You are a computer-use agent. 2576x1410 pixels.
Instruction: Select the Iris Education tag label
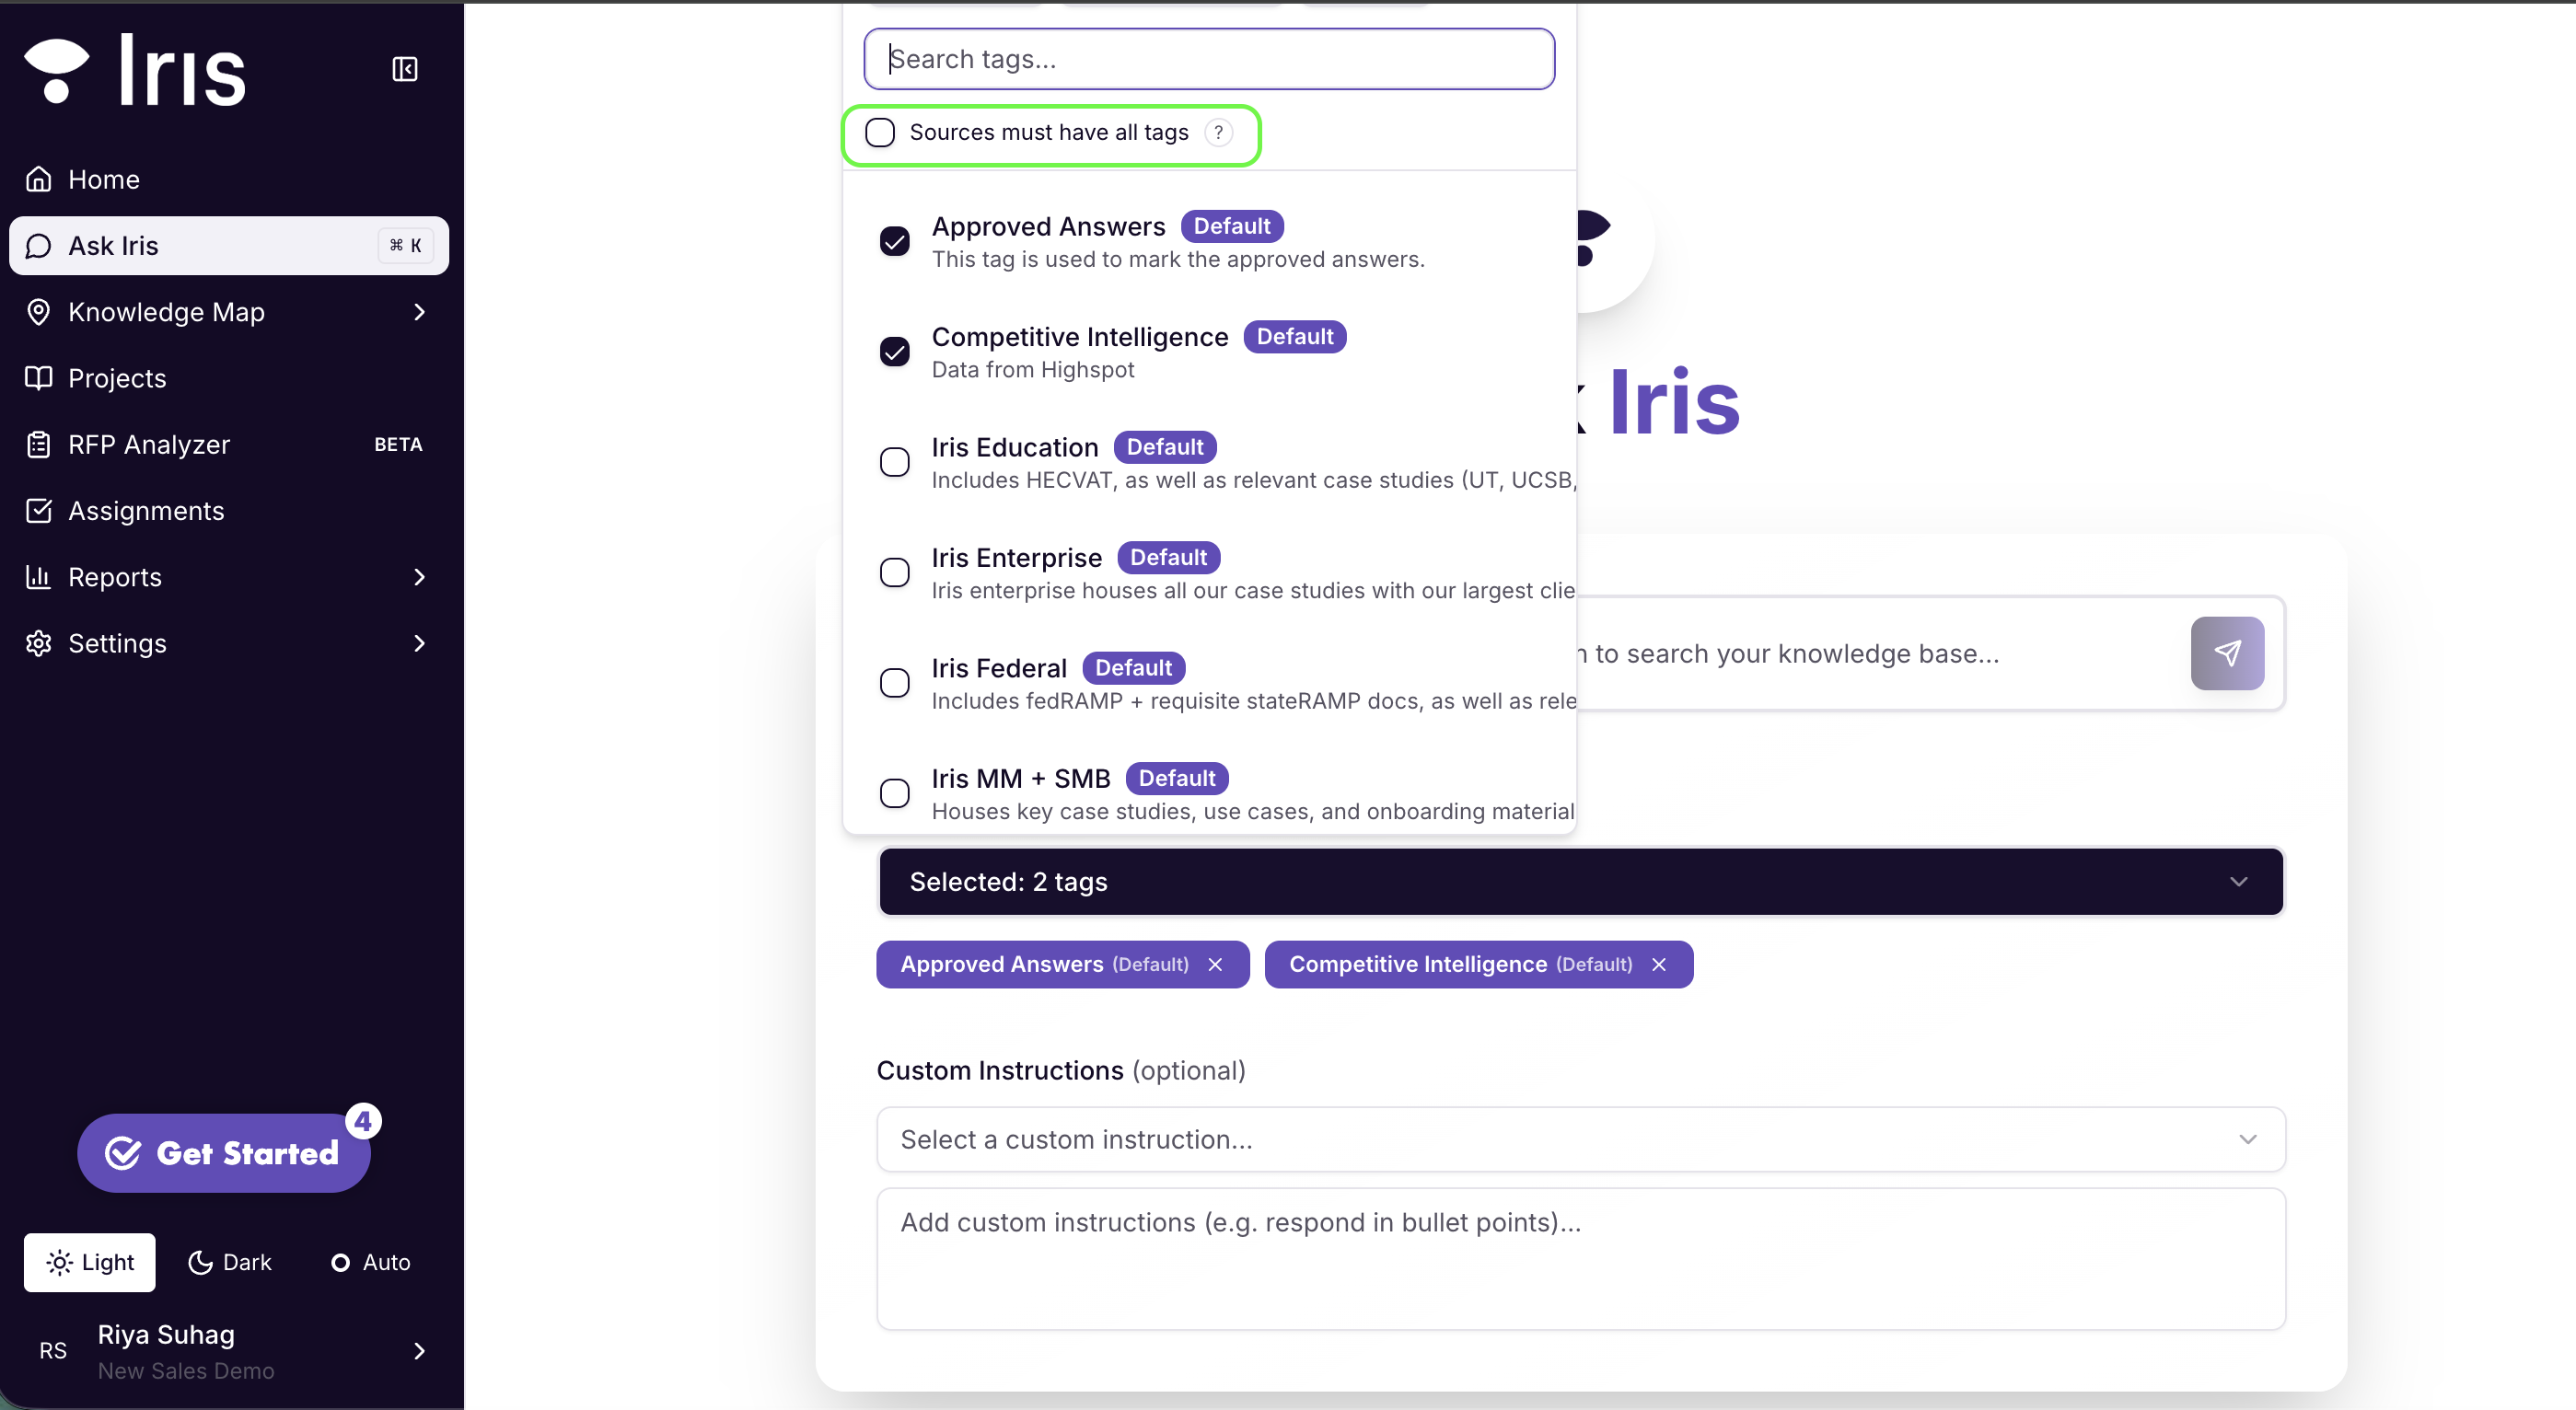pos(1015,447)
